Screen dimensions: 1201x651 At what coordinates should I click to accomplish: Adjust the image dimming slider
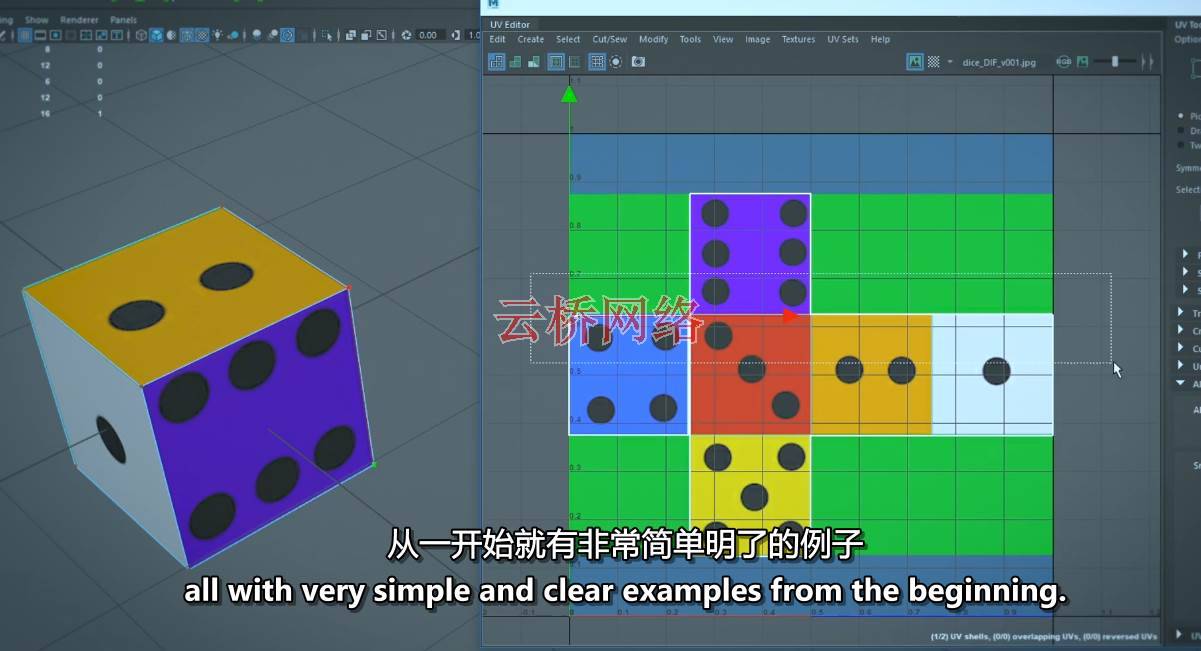click(x=1113, y=61)
